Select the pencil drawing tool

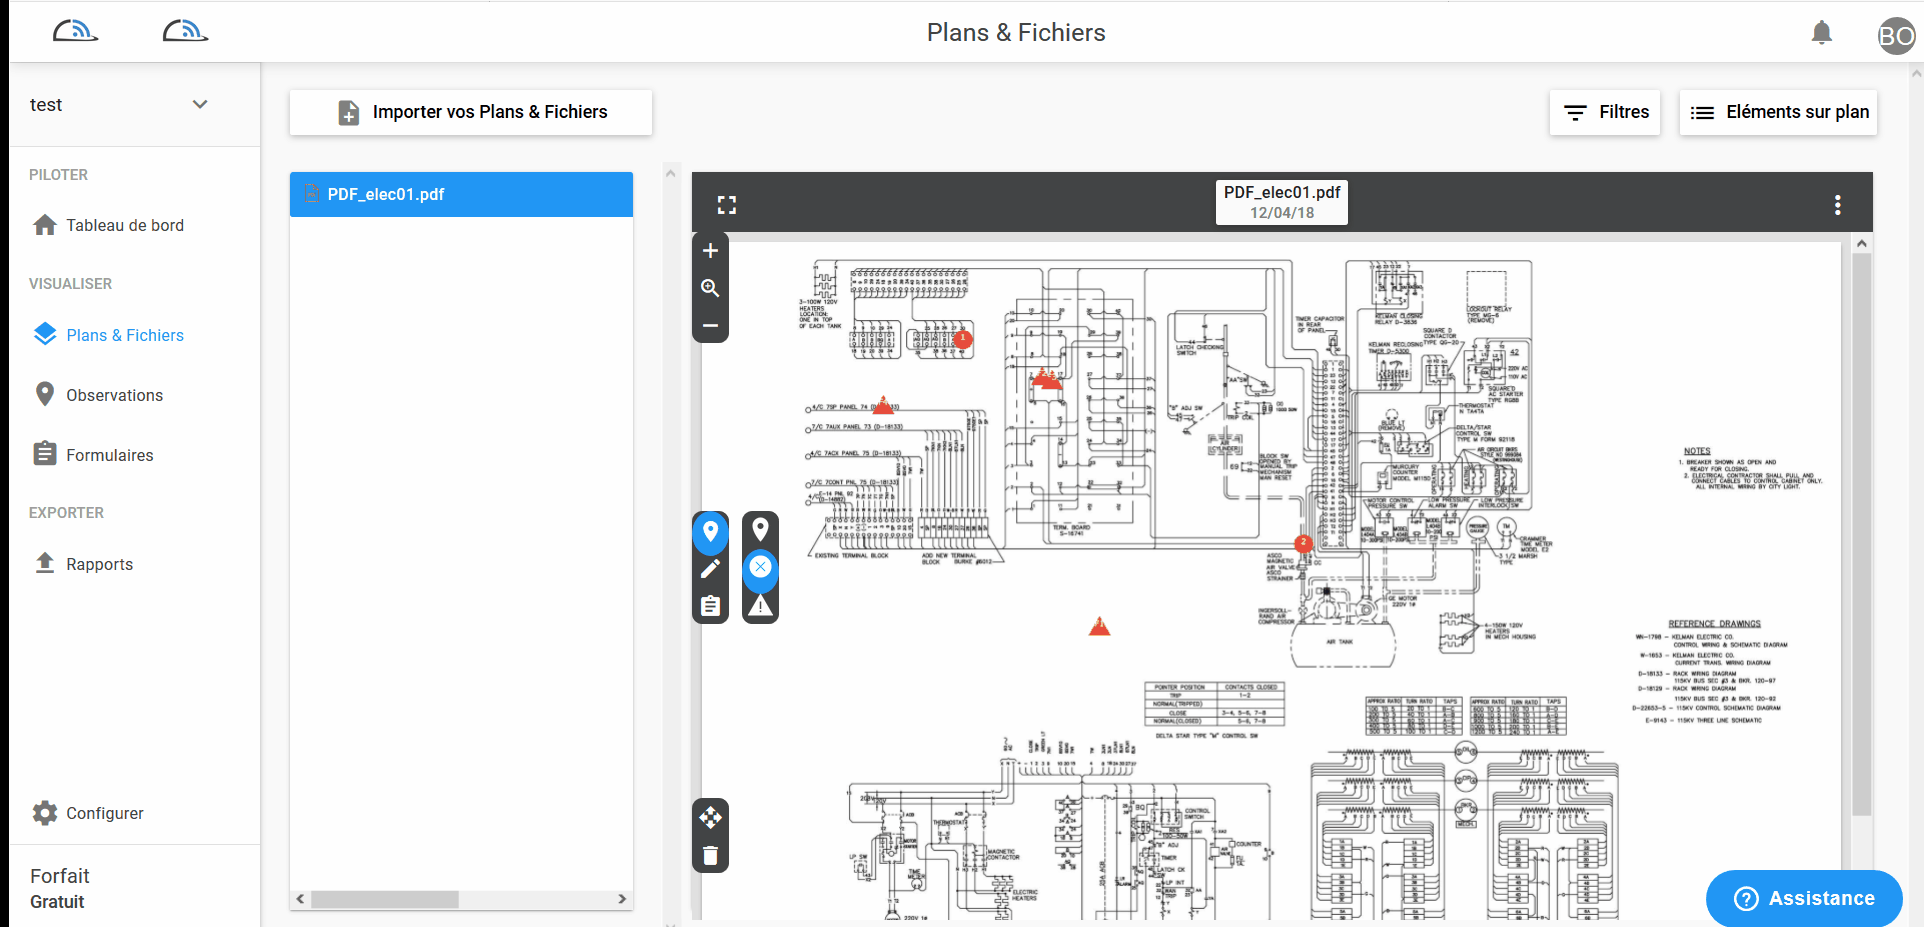[x=711, y=569]
